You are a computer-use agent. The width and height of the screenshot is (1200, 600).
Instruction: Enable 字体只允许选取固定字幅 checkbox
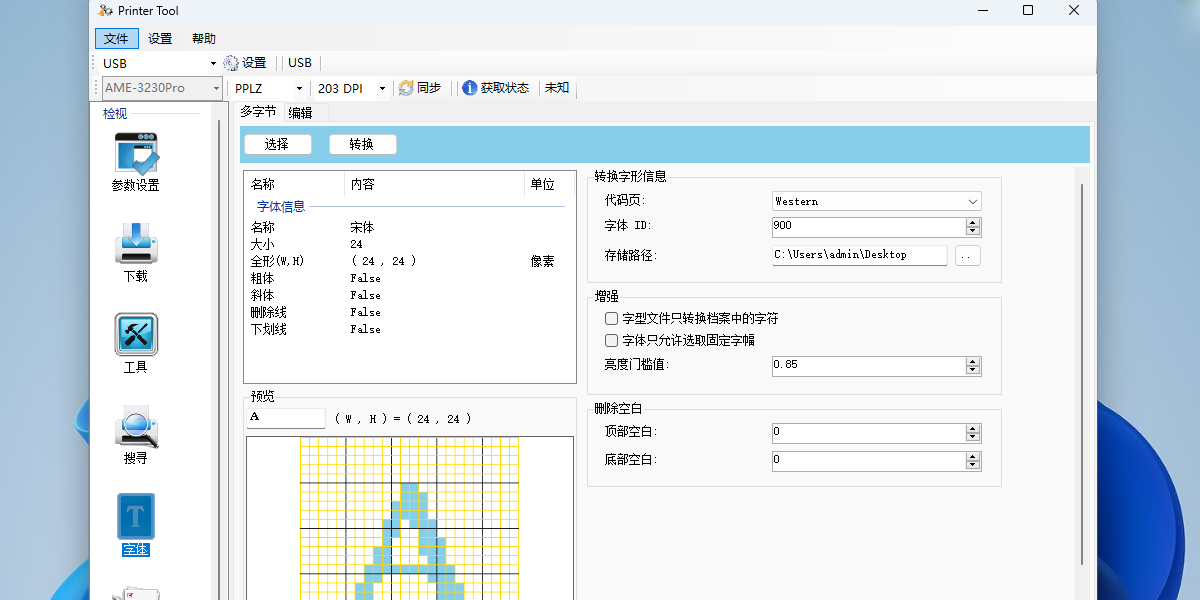tap(612, 341)
